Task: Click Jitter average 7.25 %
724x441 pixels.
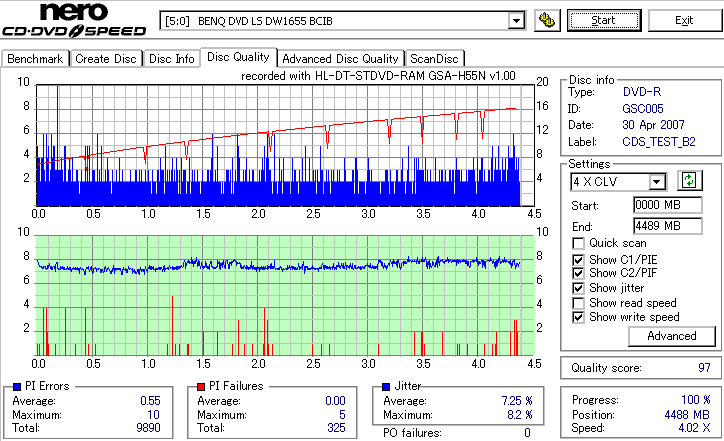Action: click(517, 400)
